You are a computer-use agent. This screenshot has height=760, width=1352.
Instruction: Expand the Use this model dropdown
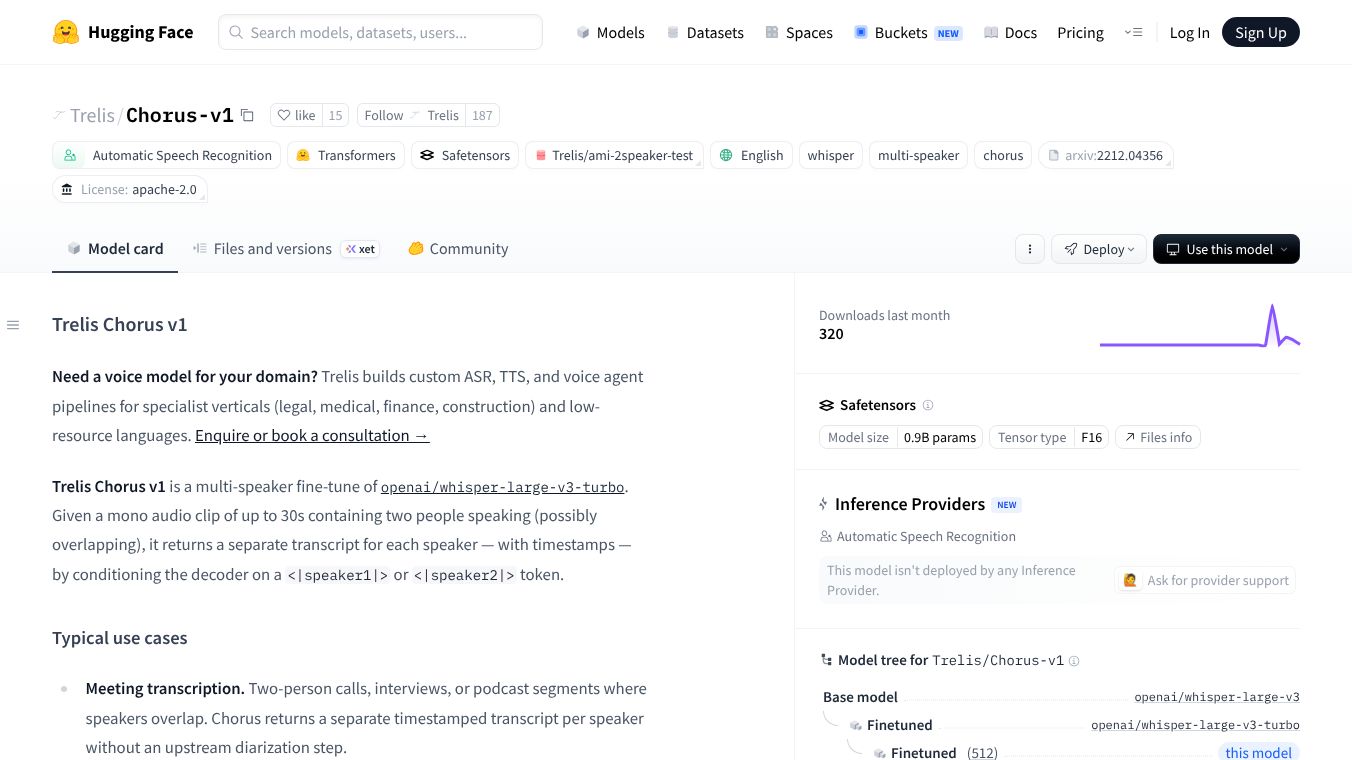pyautogui.click(x=1226, y=249)
